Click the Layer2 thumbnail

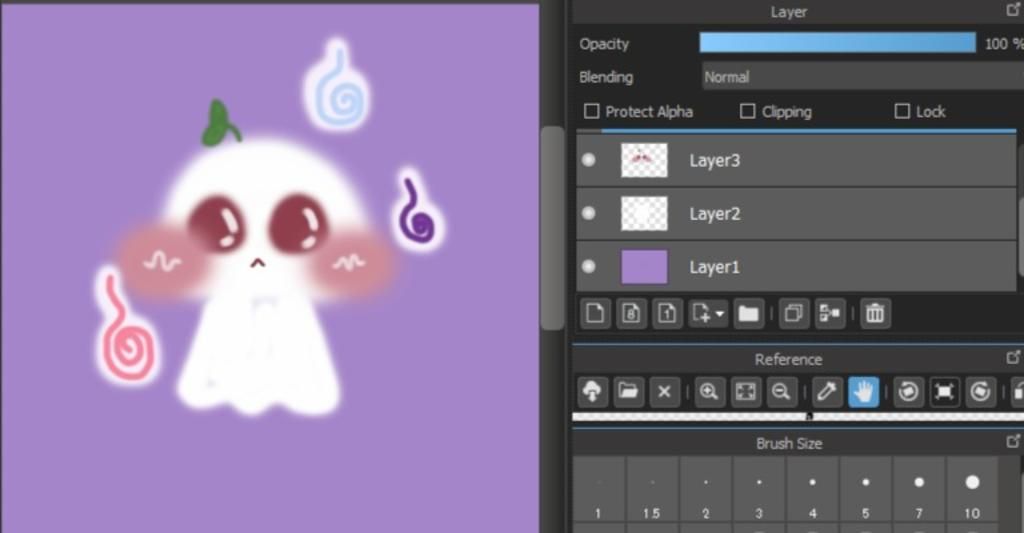coord(644,214)
